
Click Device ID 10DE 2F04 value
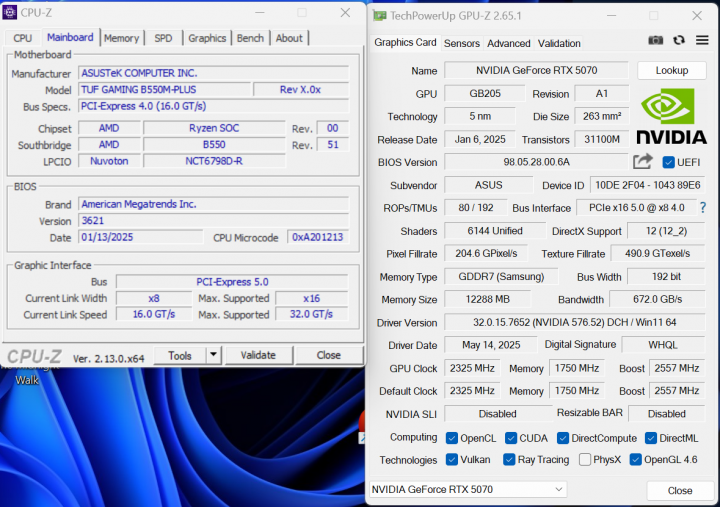(647, 185)
